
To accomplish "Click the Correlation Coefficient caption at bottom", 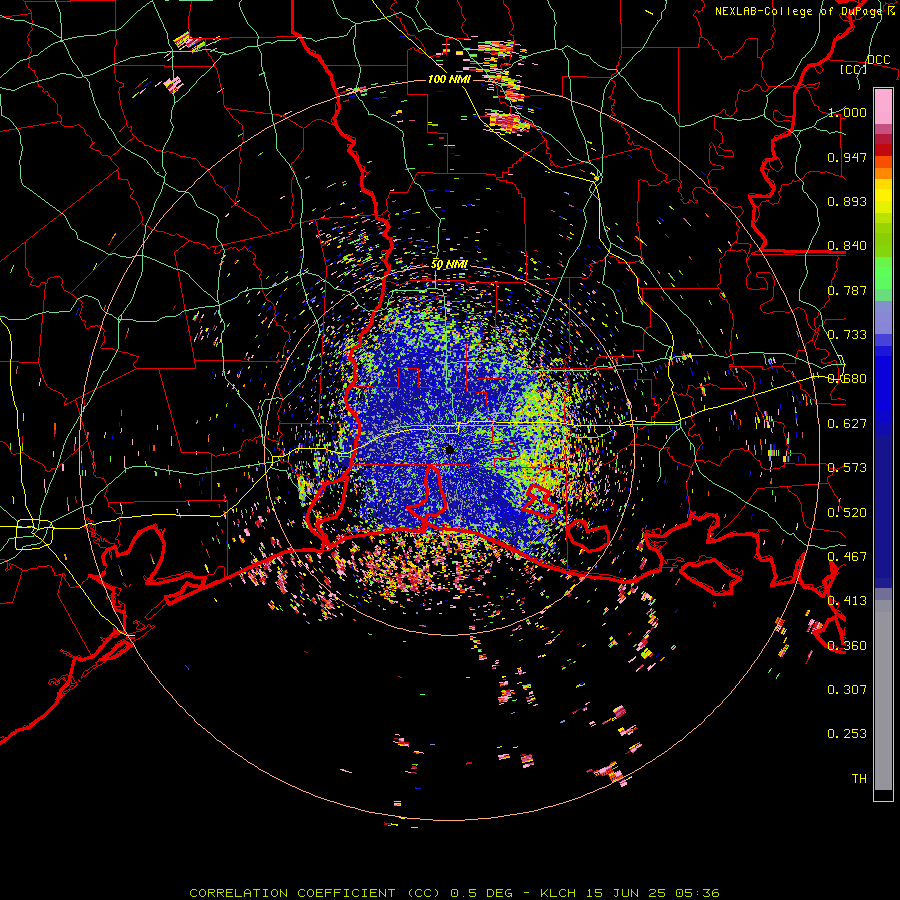I will coord(454,893).
